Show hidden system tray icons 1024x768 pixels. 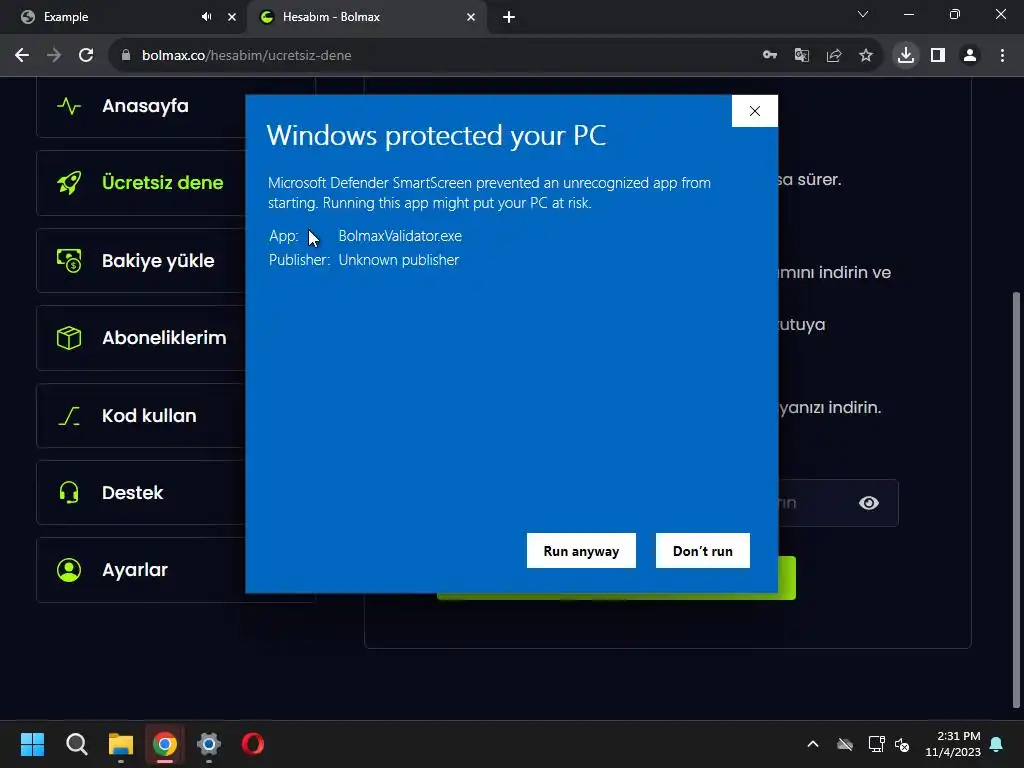(813, 744)
